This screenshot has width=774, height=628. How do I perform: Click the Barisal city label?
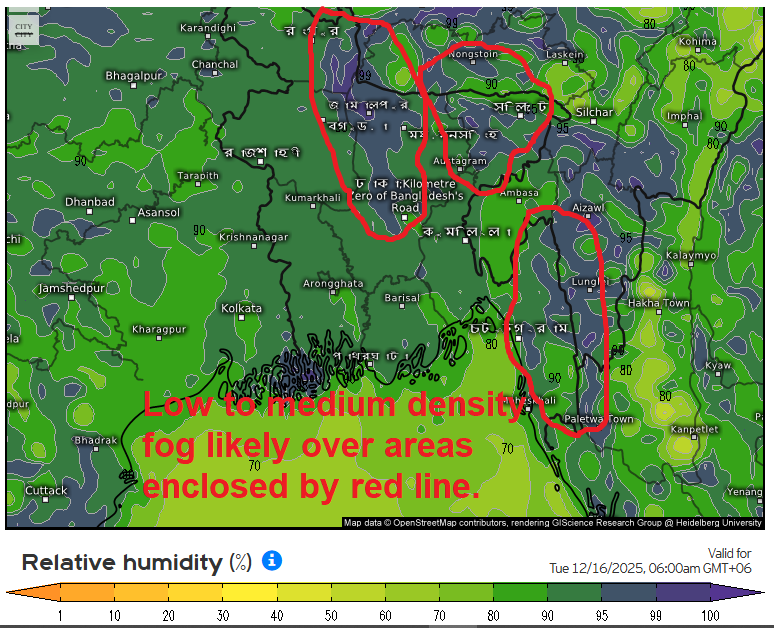(401, 298)
